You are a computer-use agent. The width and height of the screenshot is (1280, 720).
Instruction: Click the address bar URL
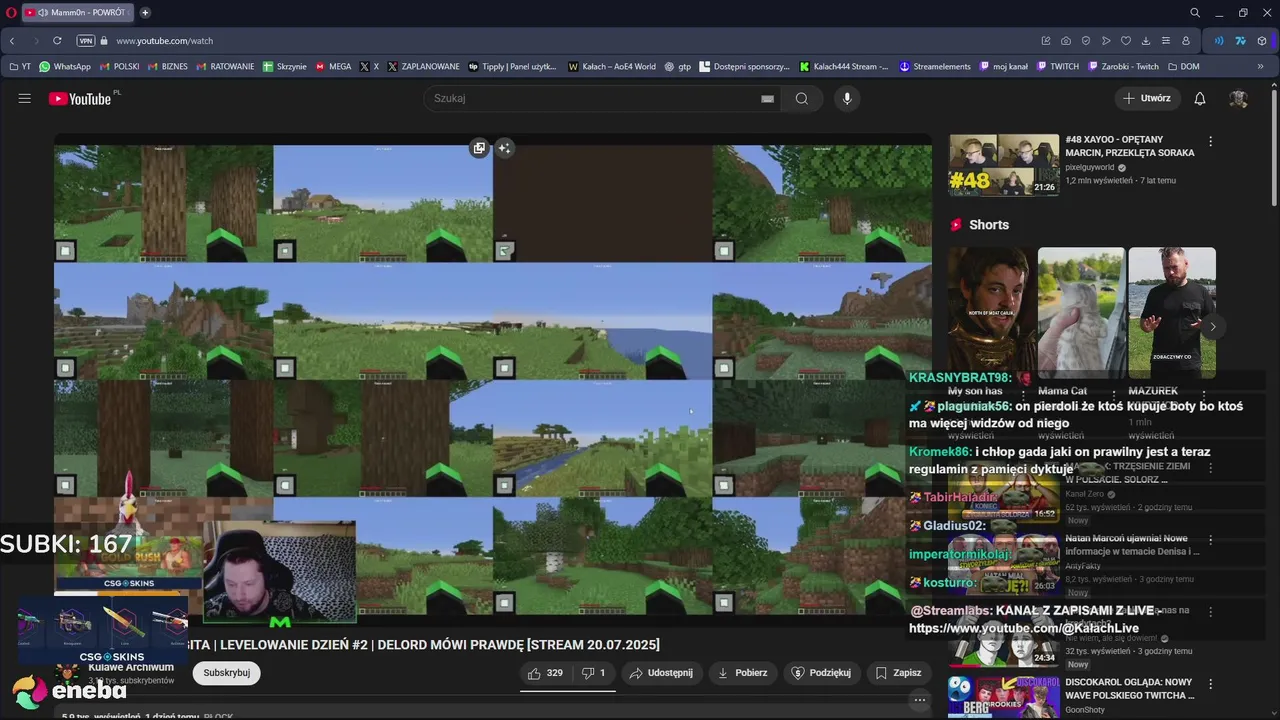coord(164,41)
